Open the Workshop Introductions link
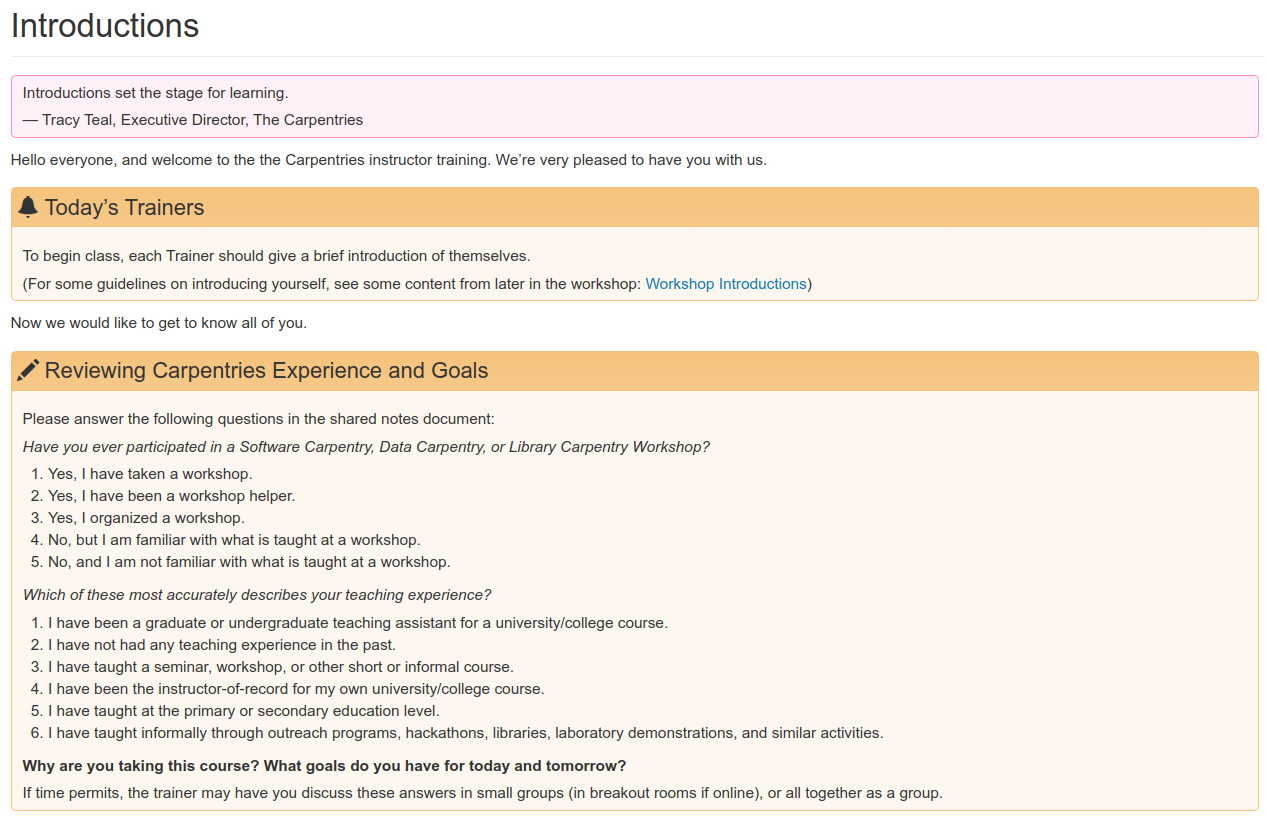 725,284
